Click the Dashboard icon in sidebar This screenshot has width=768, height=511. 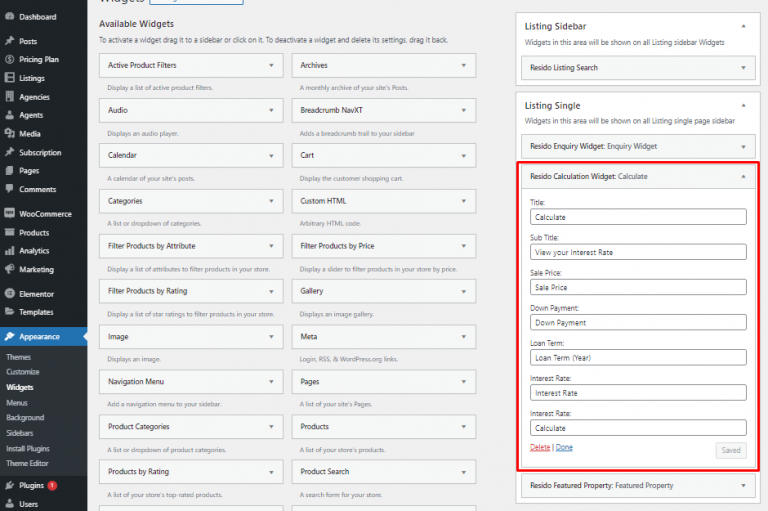tap(9, 17)
